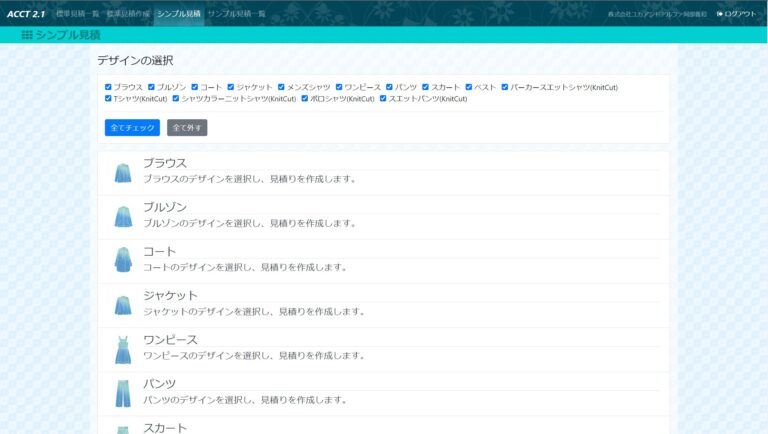Click the ログアウト logout link
This screenshot has width=768, height=434.
coord(737,14)
